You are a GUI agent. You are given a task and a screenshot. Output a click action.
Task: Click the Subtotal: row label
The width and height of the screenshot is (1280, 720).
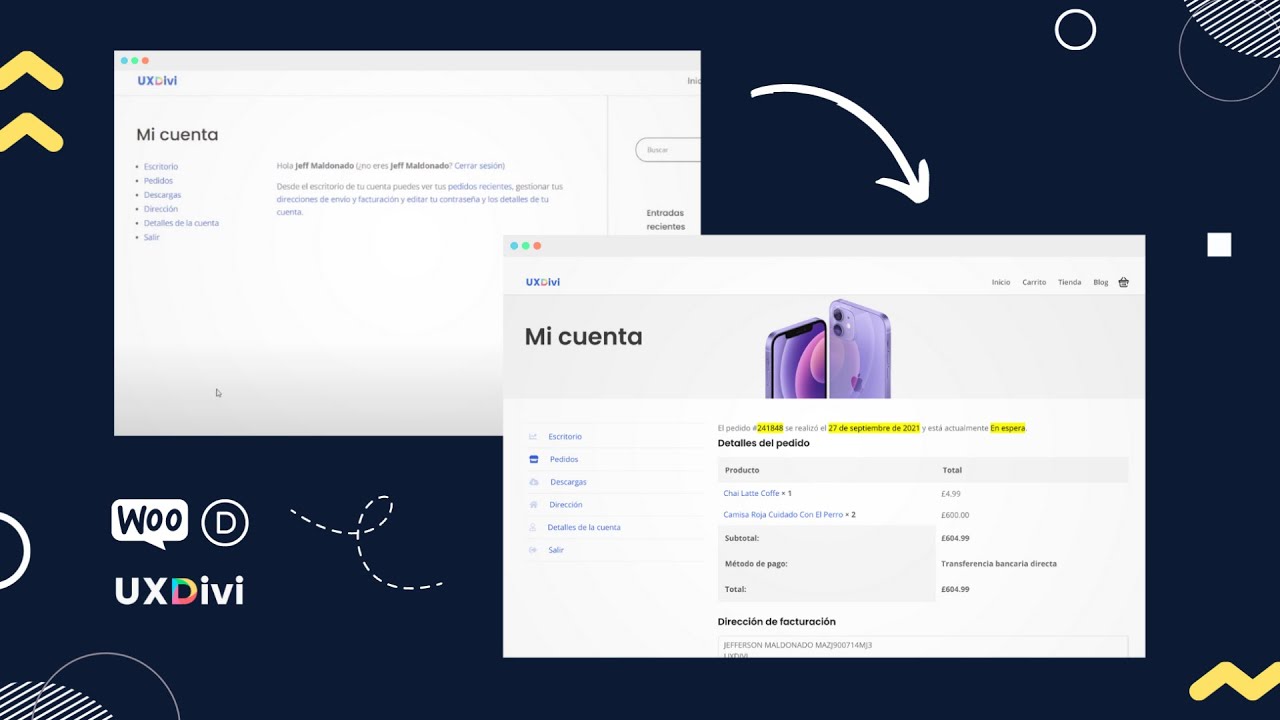(742, 538)
